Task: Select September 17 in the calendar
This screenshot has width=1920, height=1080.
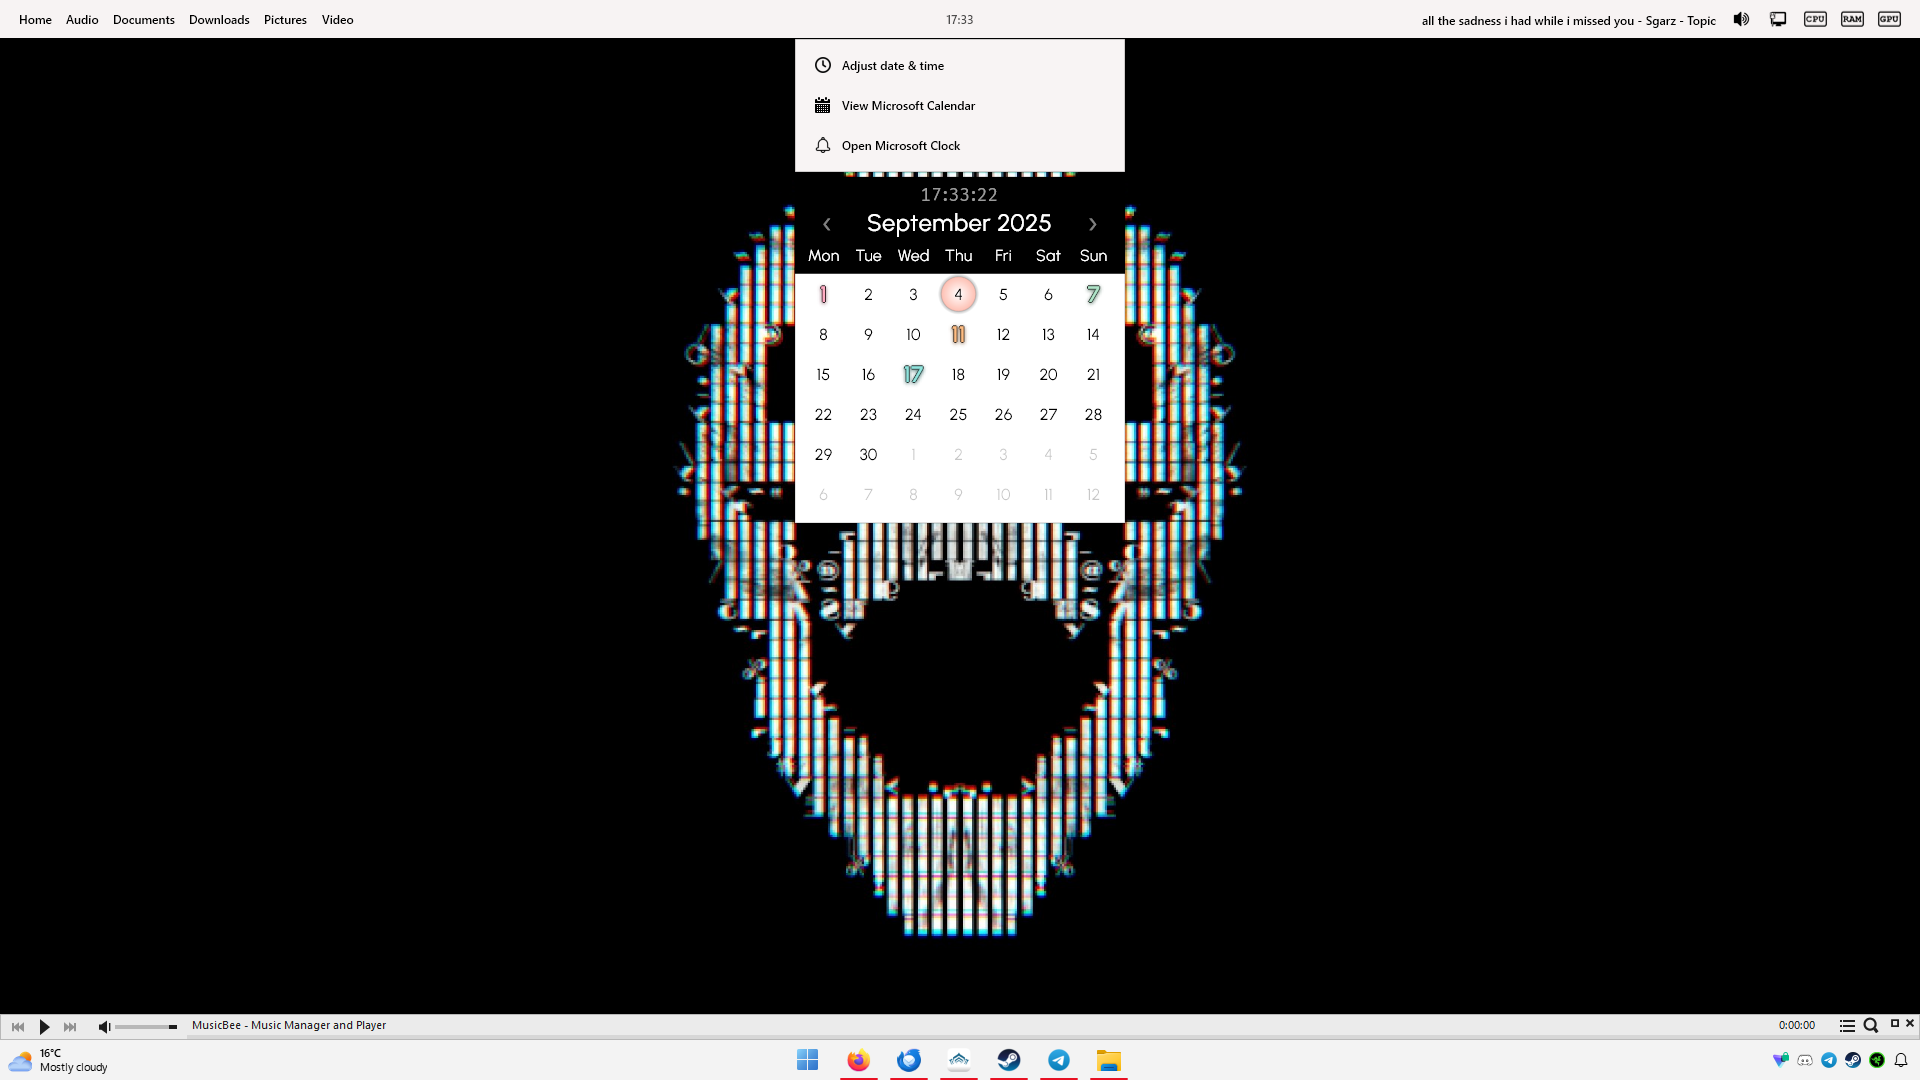Action: pos(913,375)
